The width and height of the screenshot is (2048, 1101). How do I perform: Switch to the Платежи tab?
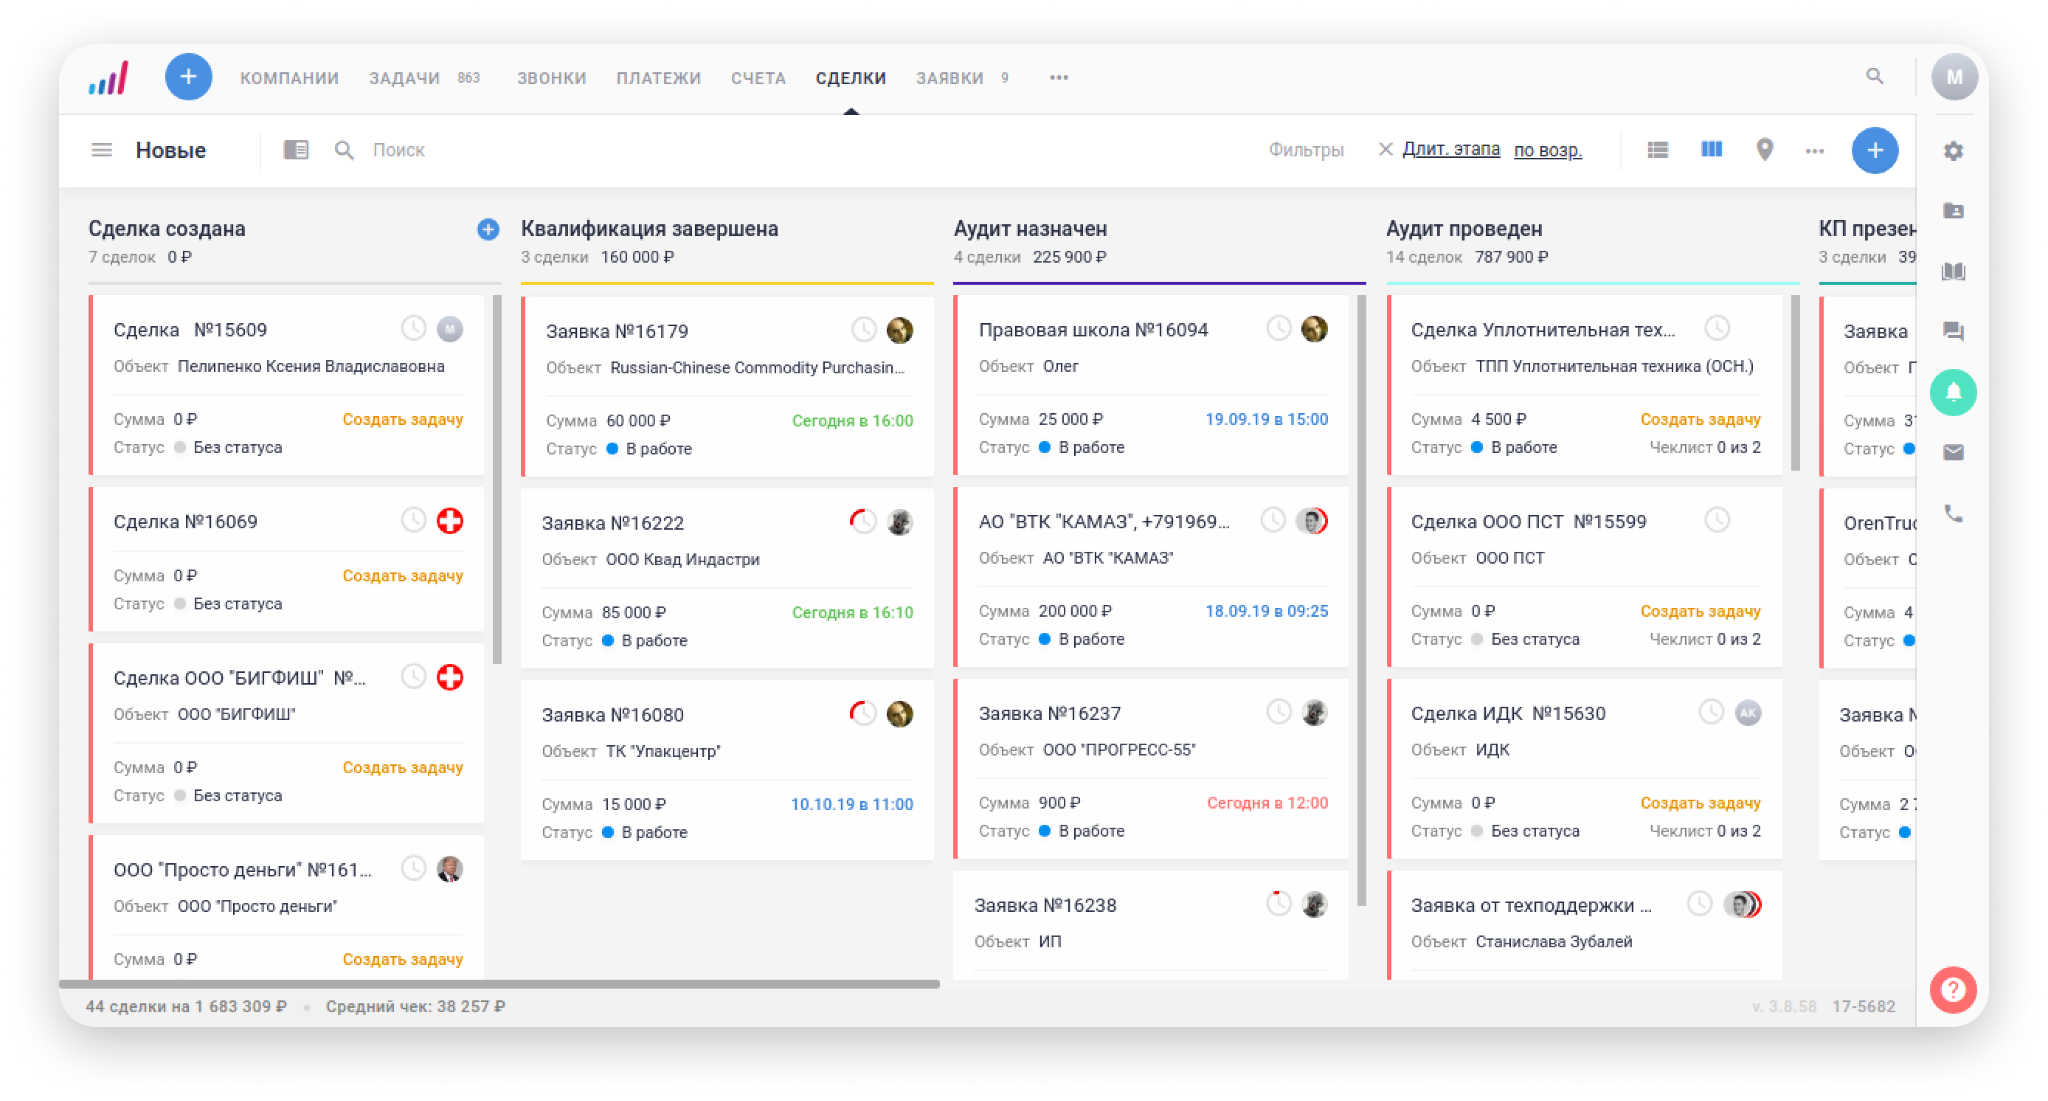coord(658,78)
